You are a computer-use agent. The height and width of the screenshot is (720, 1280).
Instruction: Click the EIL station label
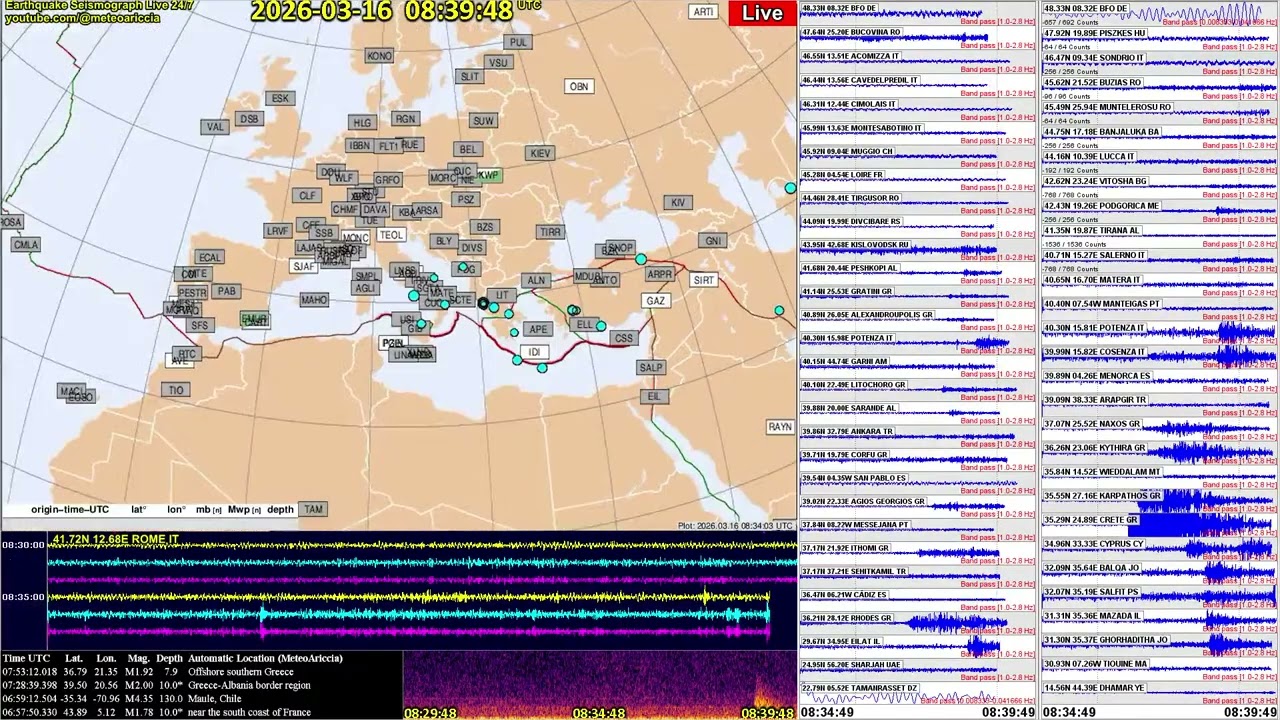[654, 396]
